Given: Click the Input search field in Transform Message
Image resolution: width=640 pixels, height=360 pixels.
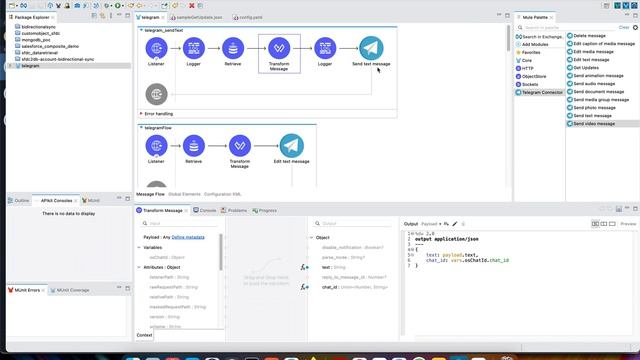Looking at the screenshot, I should pos(180,224).
